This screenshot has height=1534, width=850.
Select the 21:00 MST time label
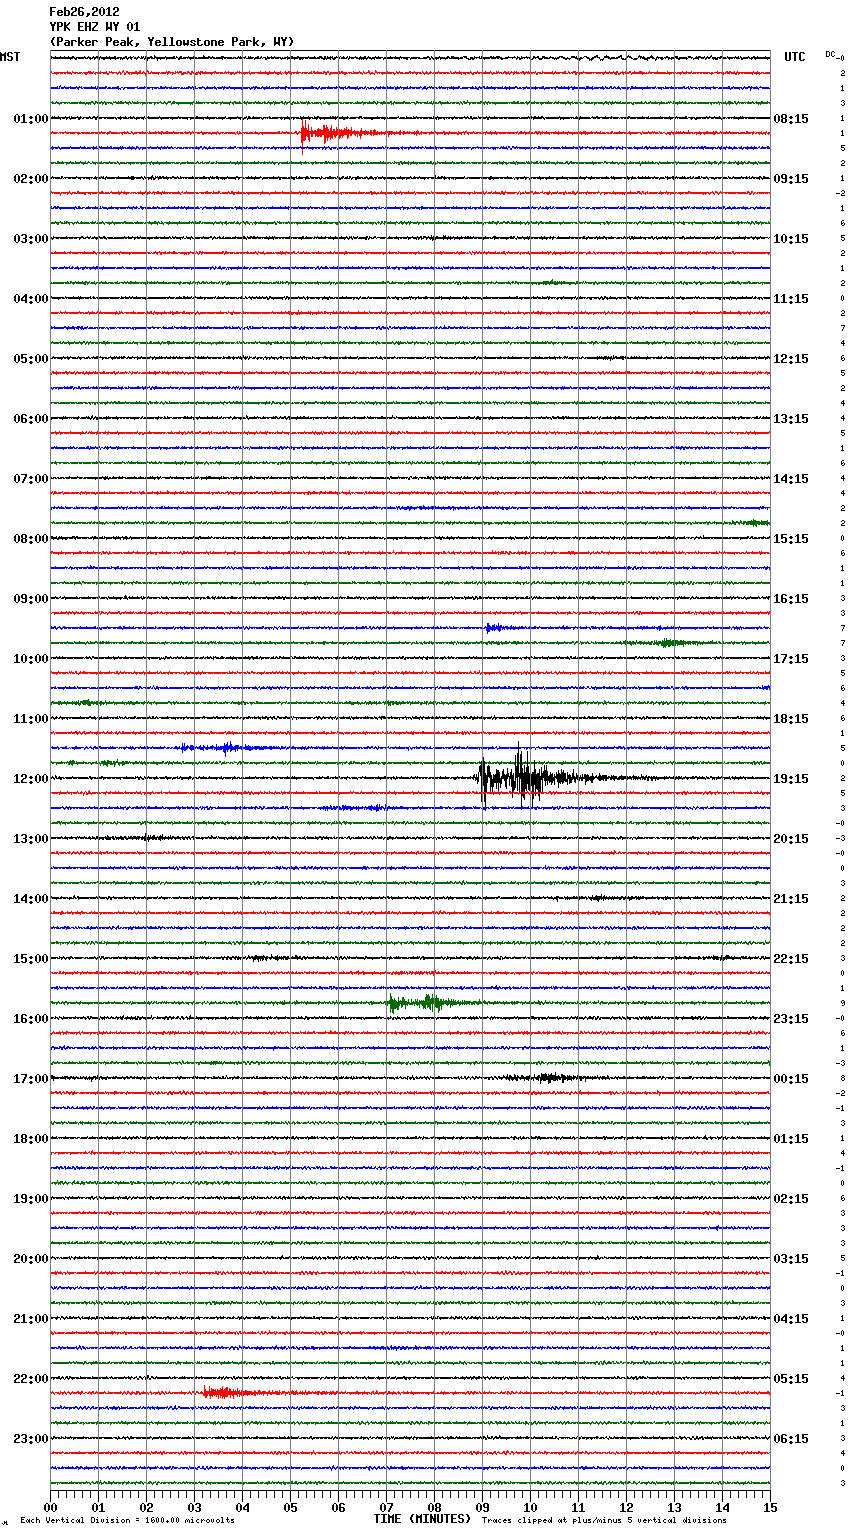[x=31, y=1319]
